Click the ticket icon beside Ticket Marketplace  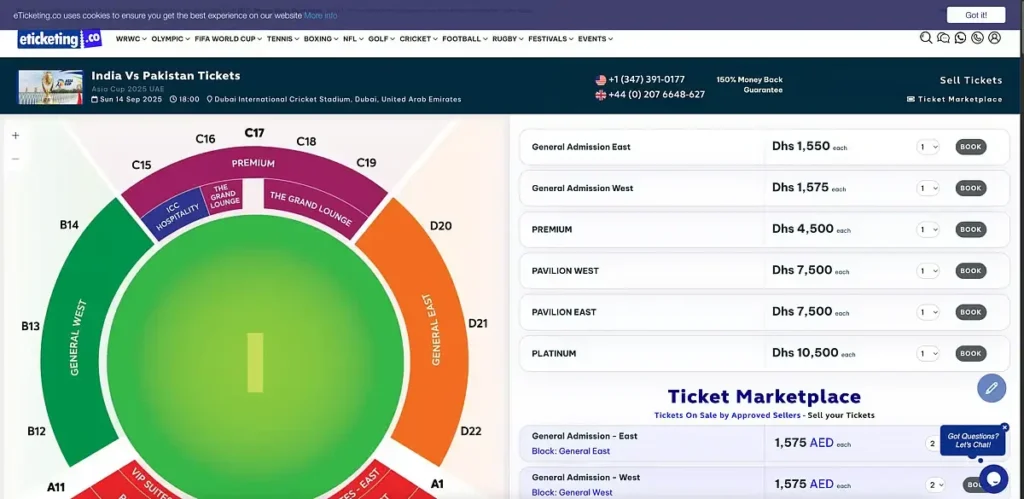(x=911, y=99)
